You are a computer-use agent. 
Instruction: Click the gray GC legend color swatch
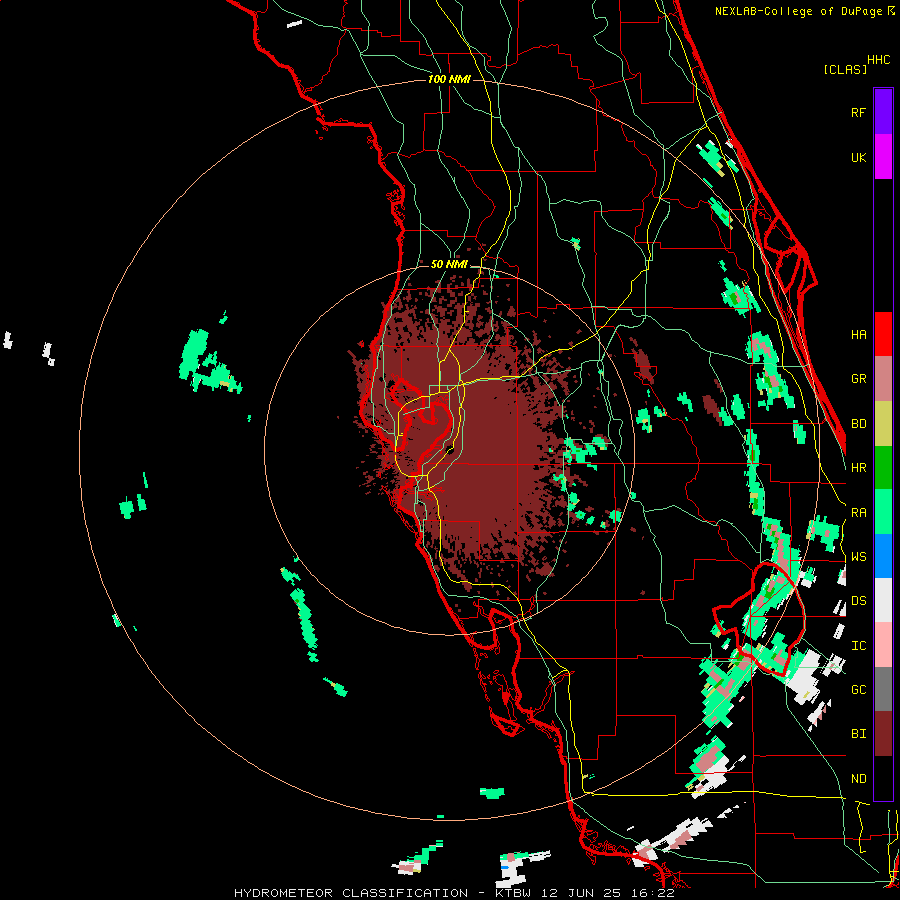click(x=883, y=689)
